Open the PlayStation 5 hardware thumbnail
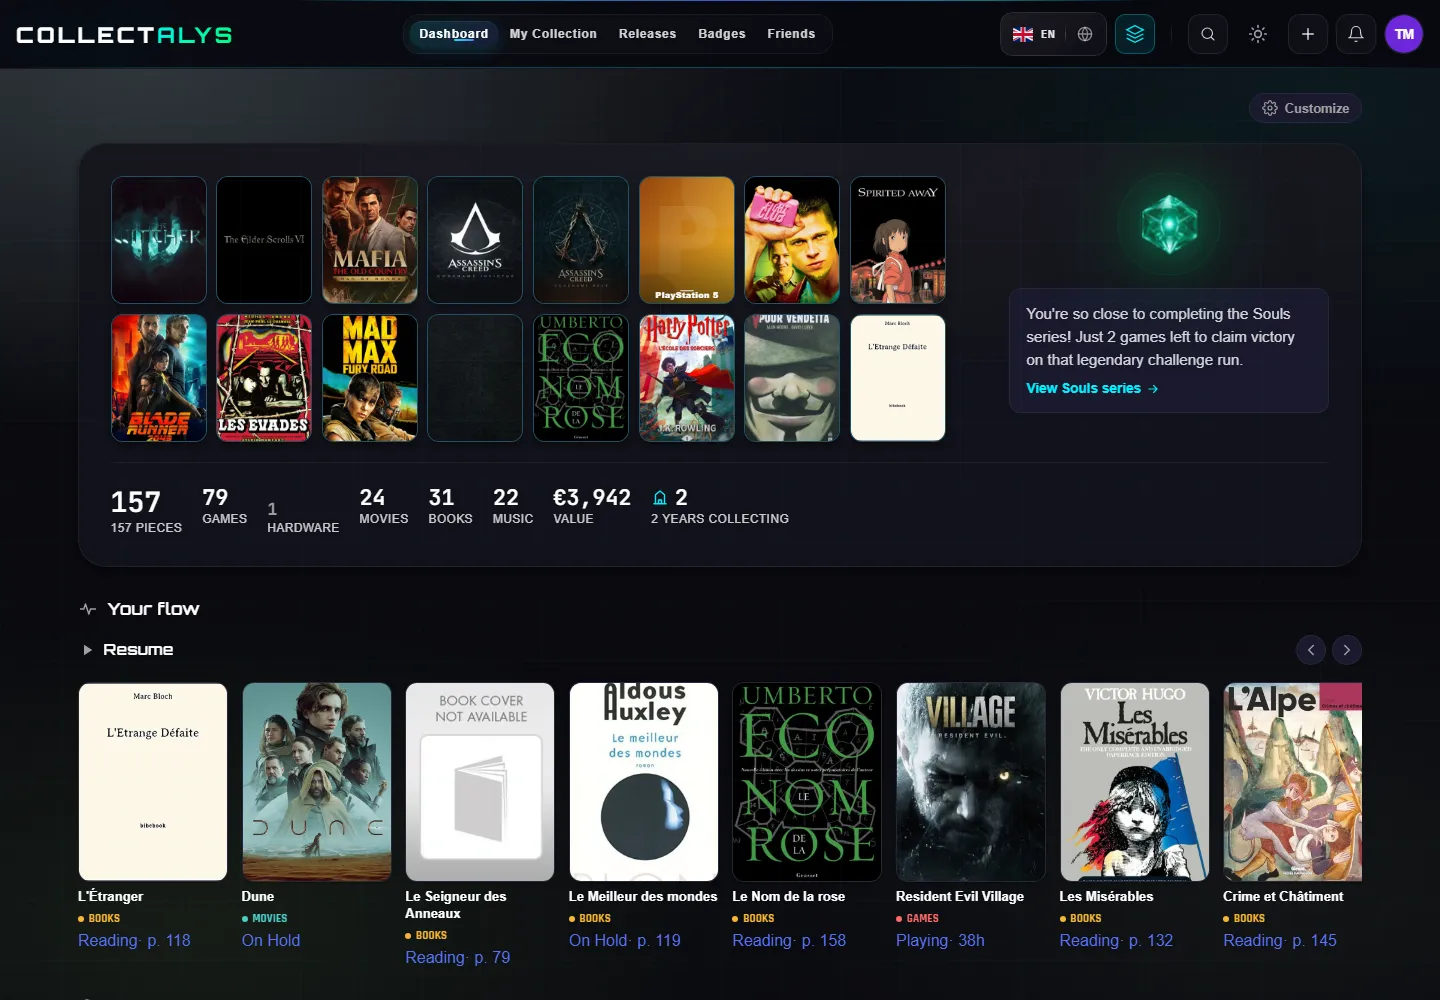The image size is (1440, 1000). pos(687,240)
